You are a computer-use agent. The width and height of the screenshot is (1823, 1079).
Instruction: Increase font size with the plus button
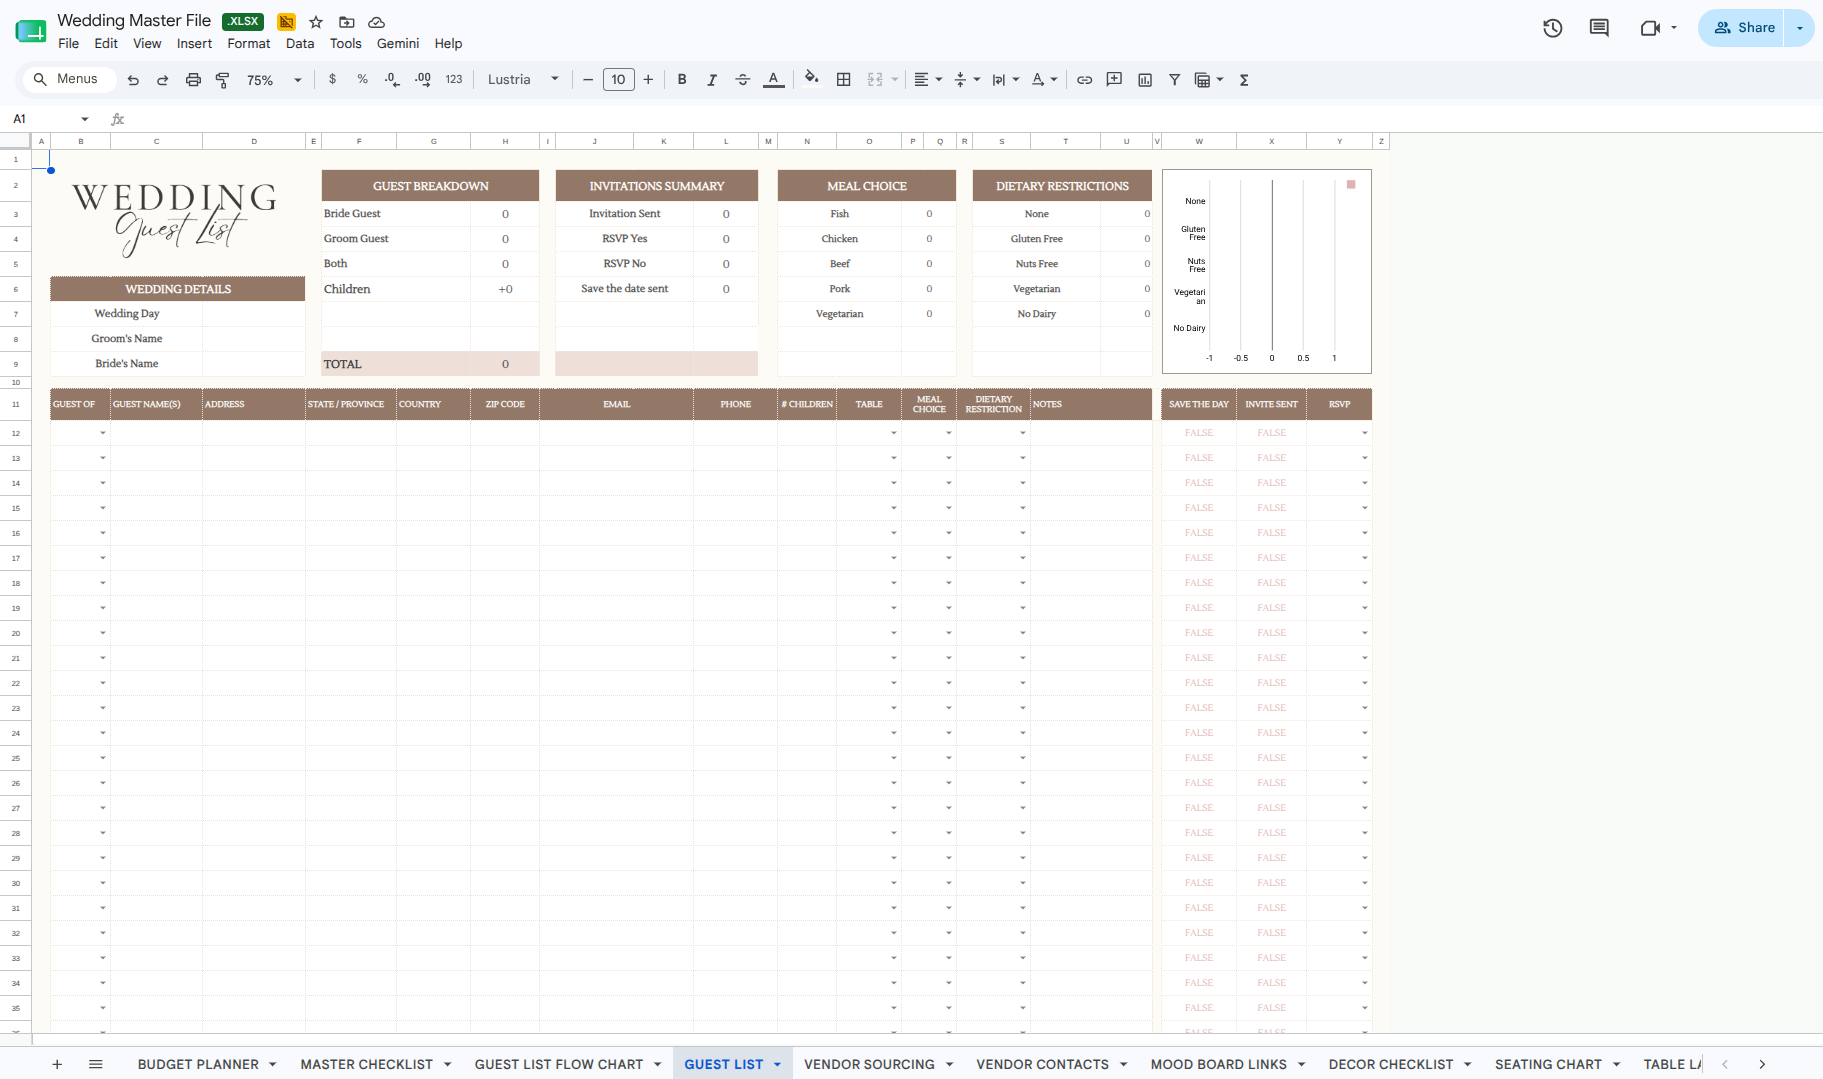point(648,80)
